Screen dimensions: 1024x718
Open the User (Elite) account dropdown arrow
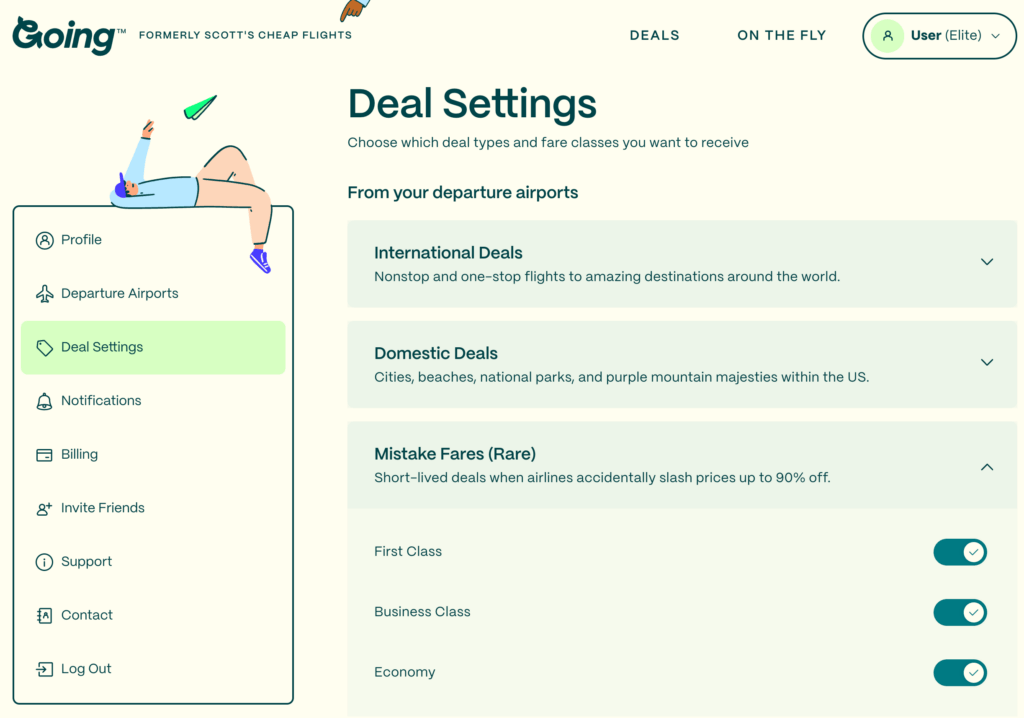click(995, 36)
